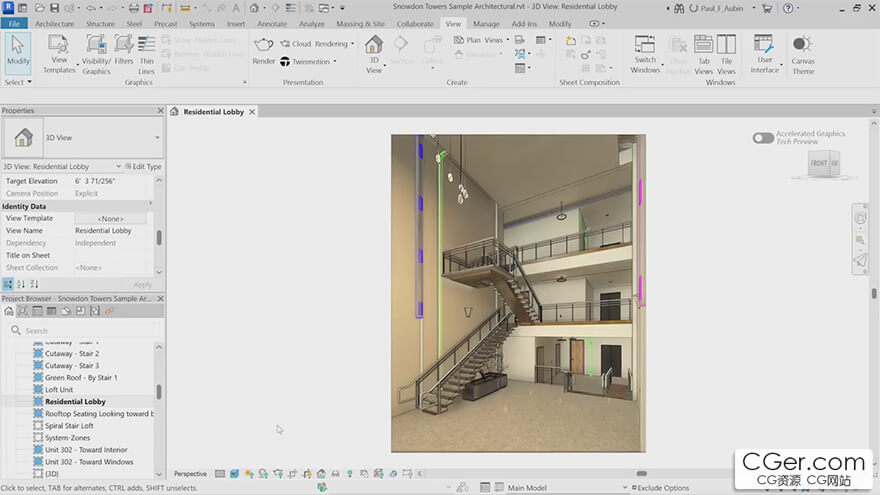Image resolution: width=880 pixels, height=495 pixels.
Task: Close the Project Browser panel
Action: [161, 299]
